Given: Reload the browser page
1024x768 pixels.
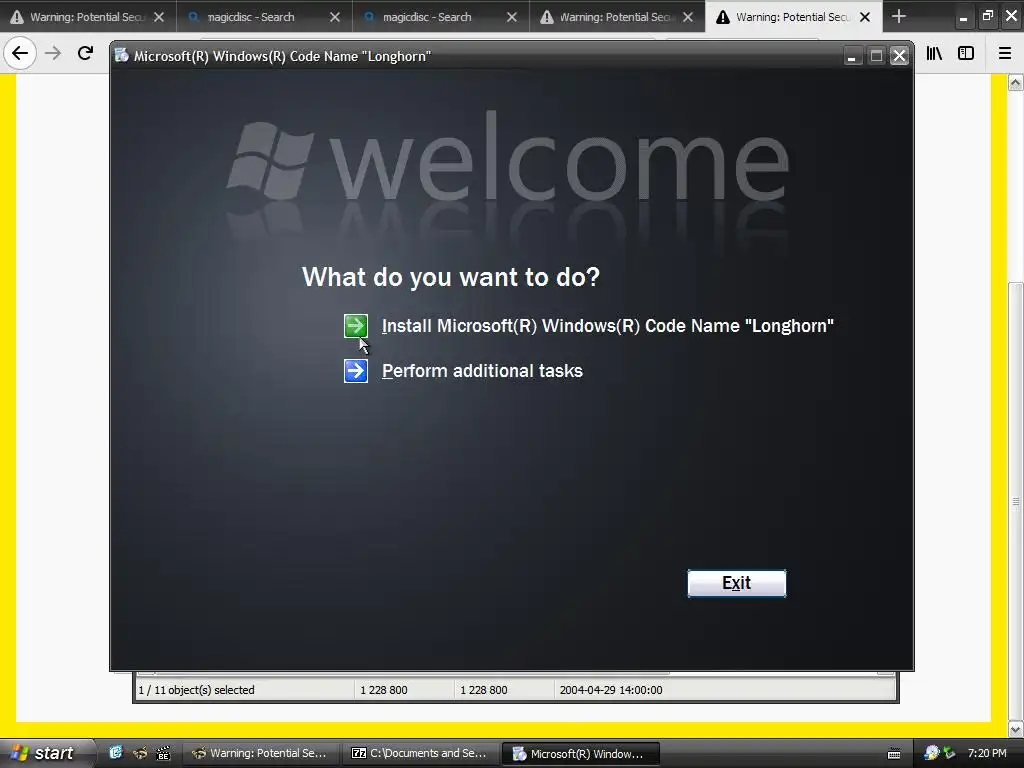Looking at the screenshot, I should point(86,53).
